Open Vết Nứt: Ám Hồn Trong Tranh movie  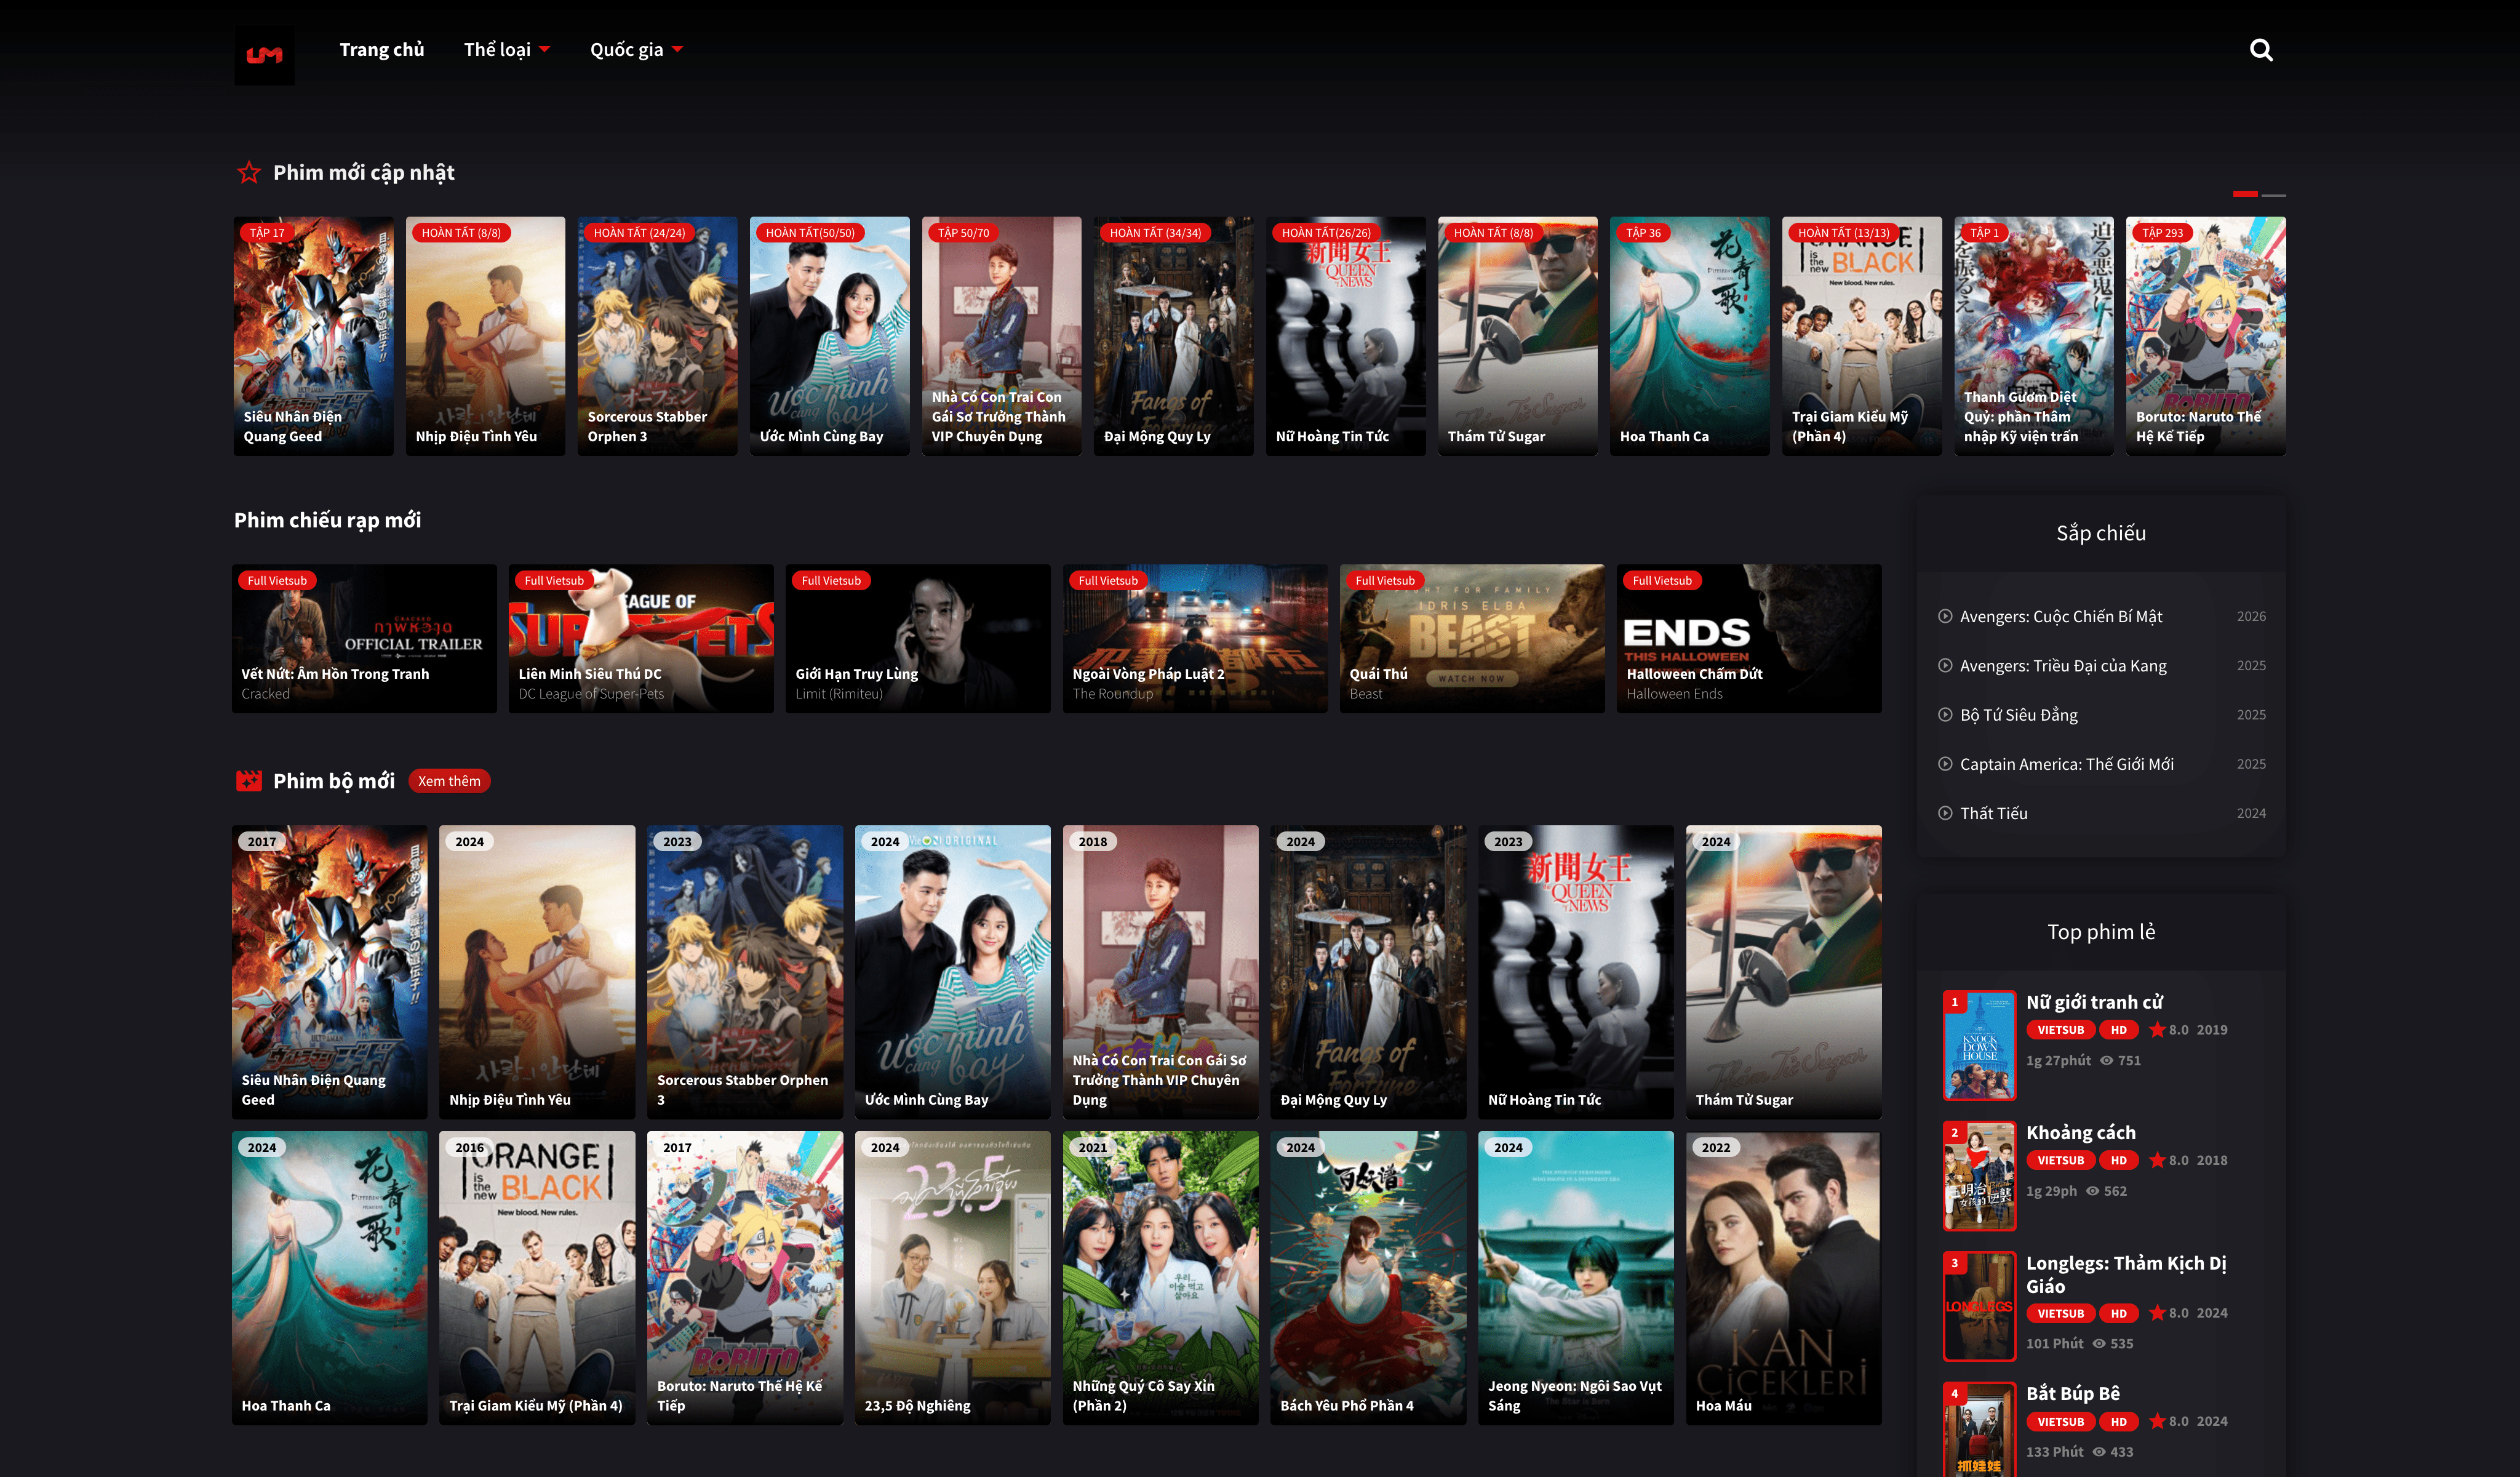point(364,639)
